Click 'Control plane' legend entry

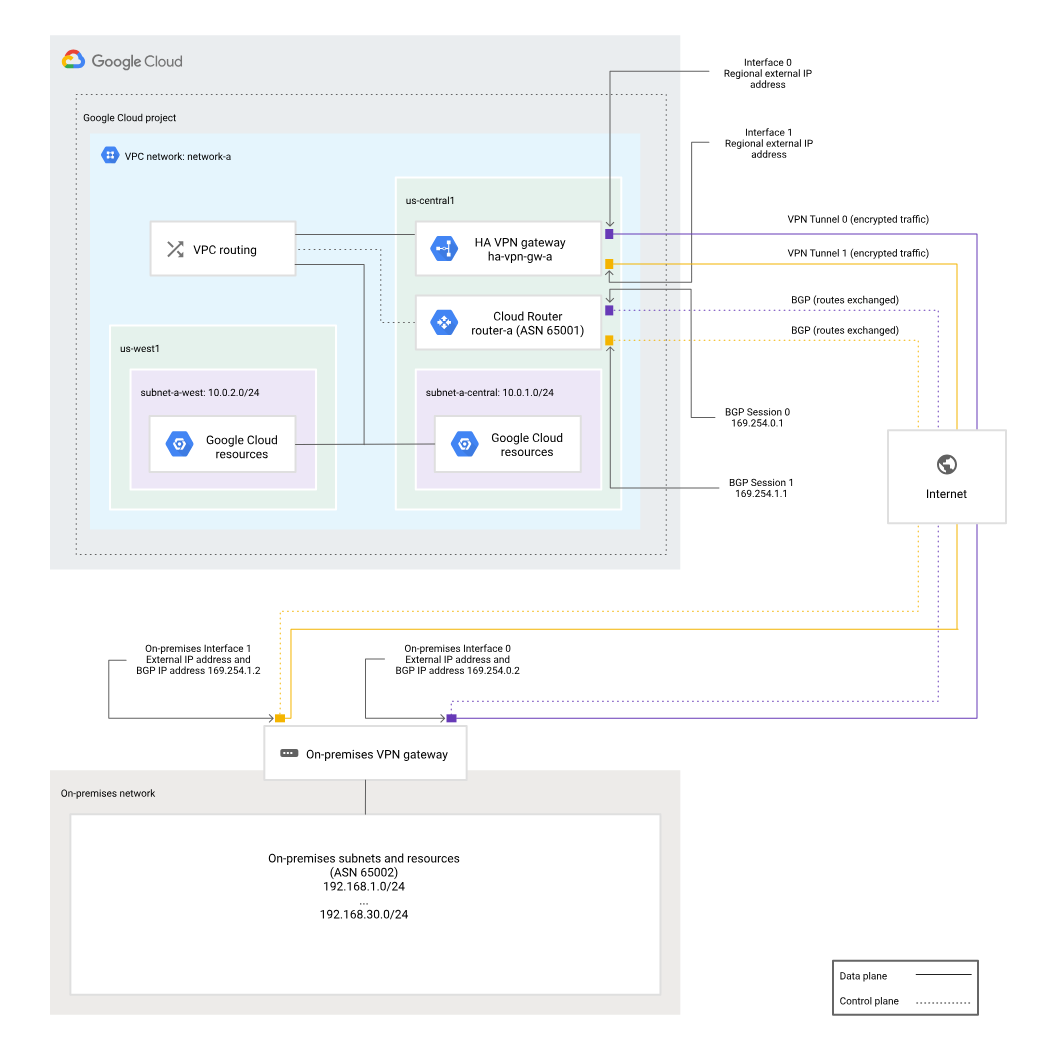point(905,1002)
